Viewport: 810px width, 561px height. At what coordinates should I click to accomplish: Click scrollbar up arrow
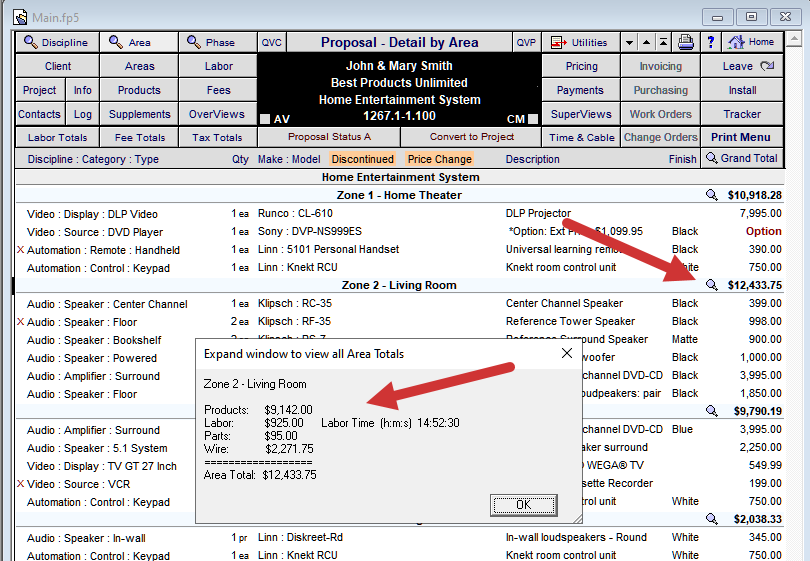796,39
